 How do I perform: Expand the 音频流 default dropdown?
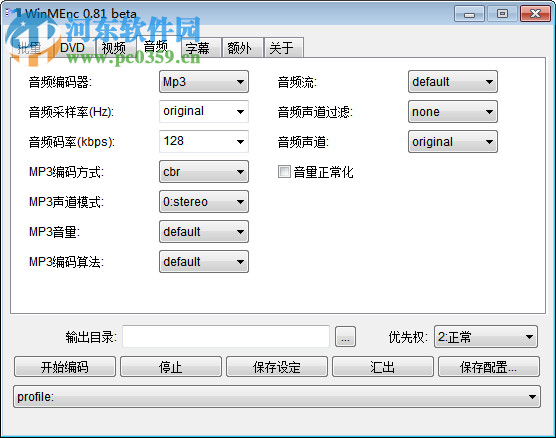pos(453,82)
